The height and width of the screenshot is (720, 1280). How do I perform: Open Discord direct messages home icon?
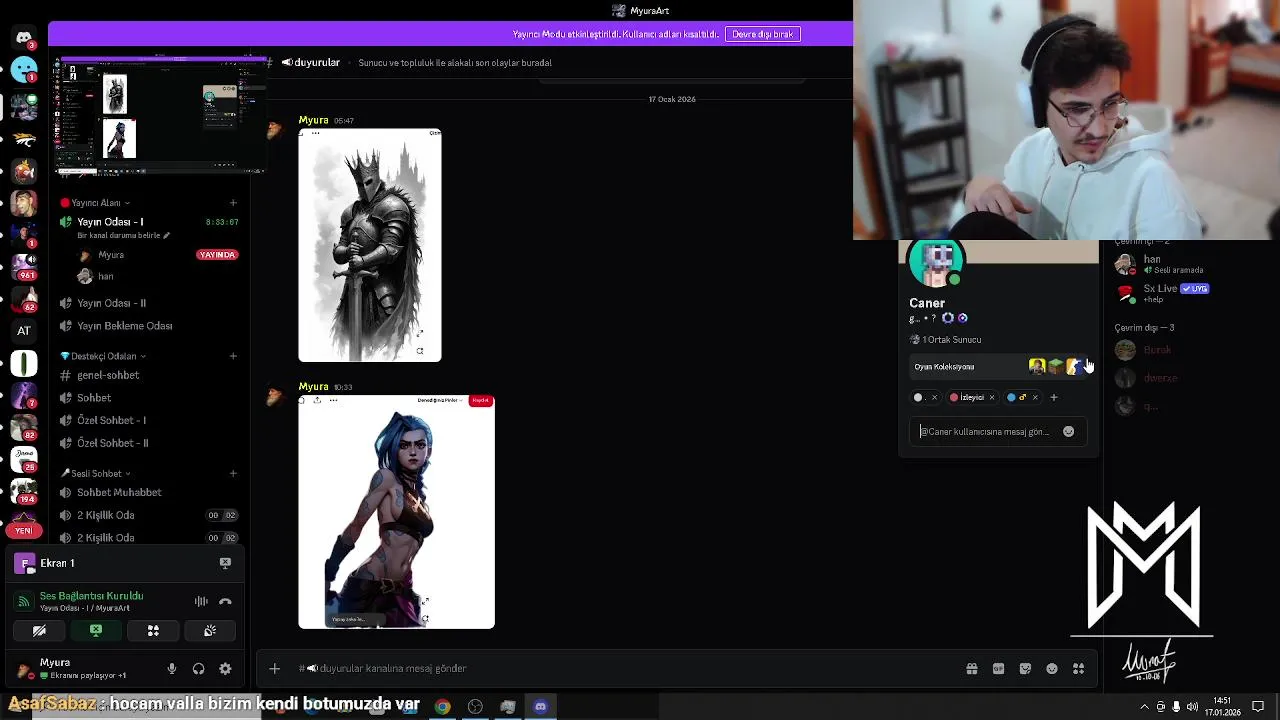coord(24,38)
